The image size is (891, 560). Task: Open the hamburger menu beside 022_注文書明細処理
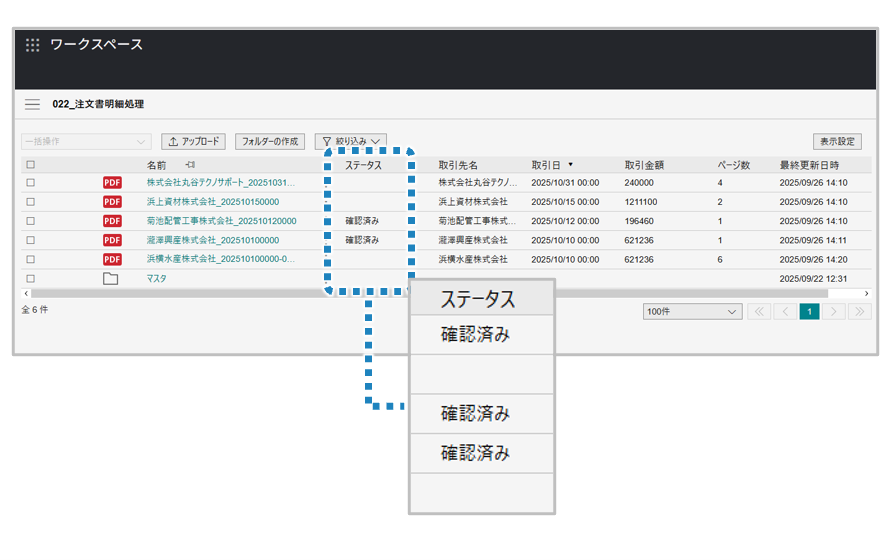pyautogui.click(x=32, y=104)
